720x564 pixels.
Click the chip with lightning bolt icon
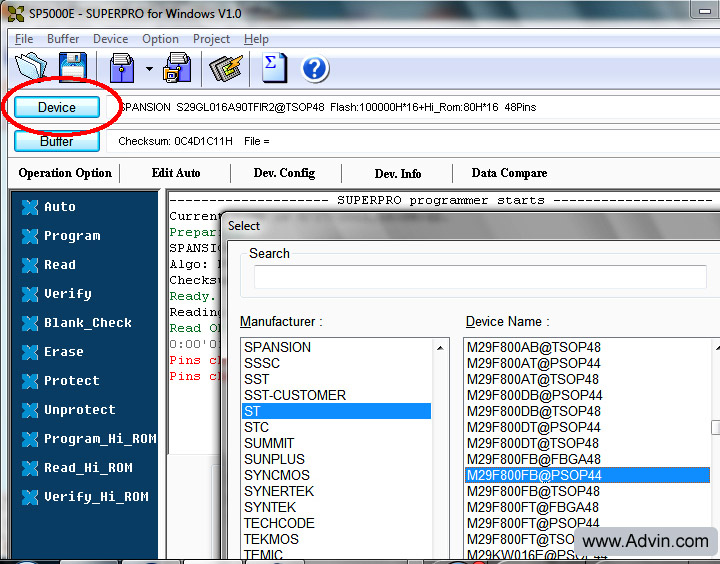click(x=226, y=68)
